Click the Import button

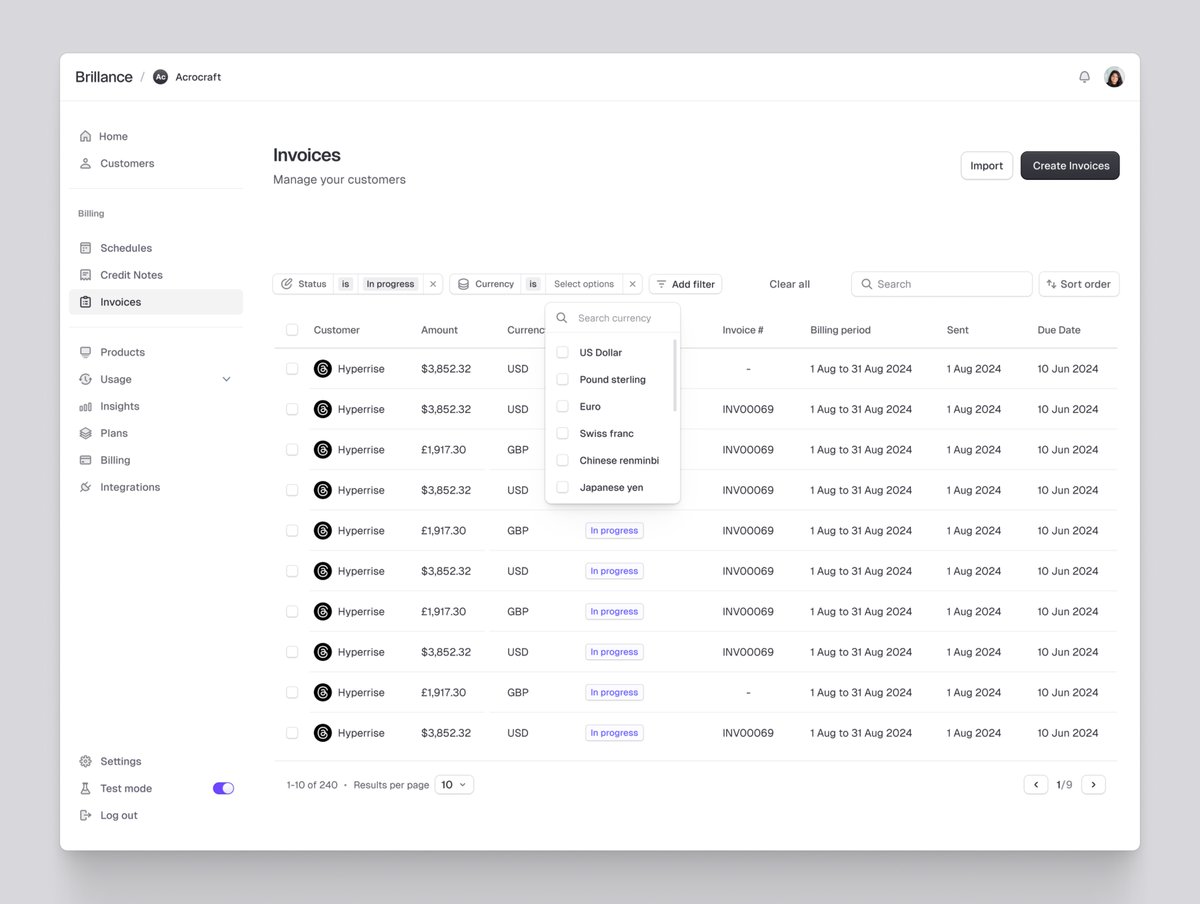(x=987, y=166)
